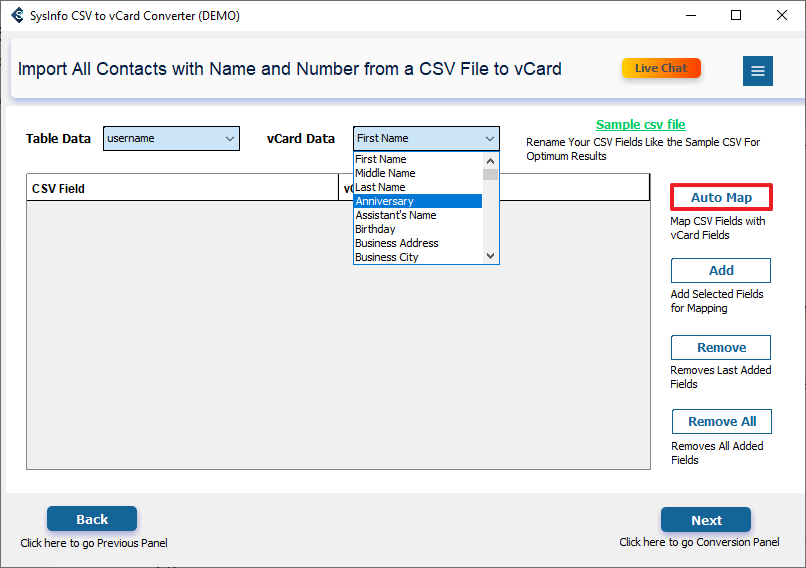The height and width of the screenshot is (568, 806).
Task: Go back with the Back button
Action: [x=92, y=519]
